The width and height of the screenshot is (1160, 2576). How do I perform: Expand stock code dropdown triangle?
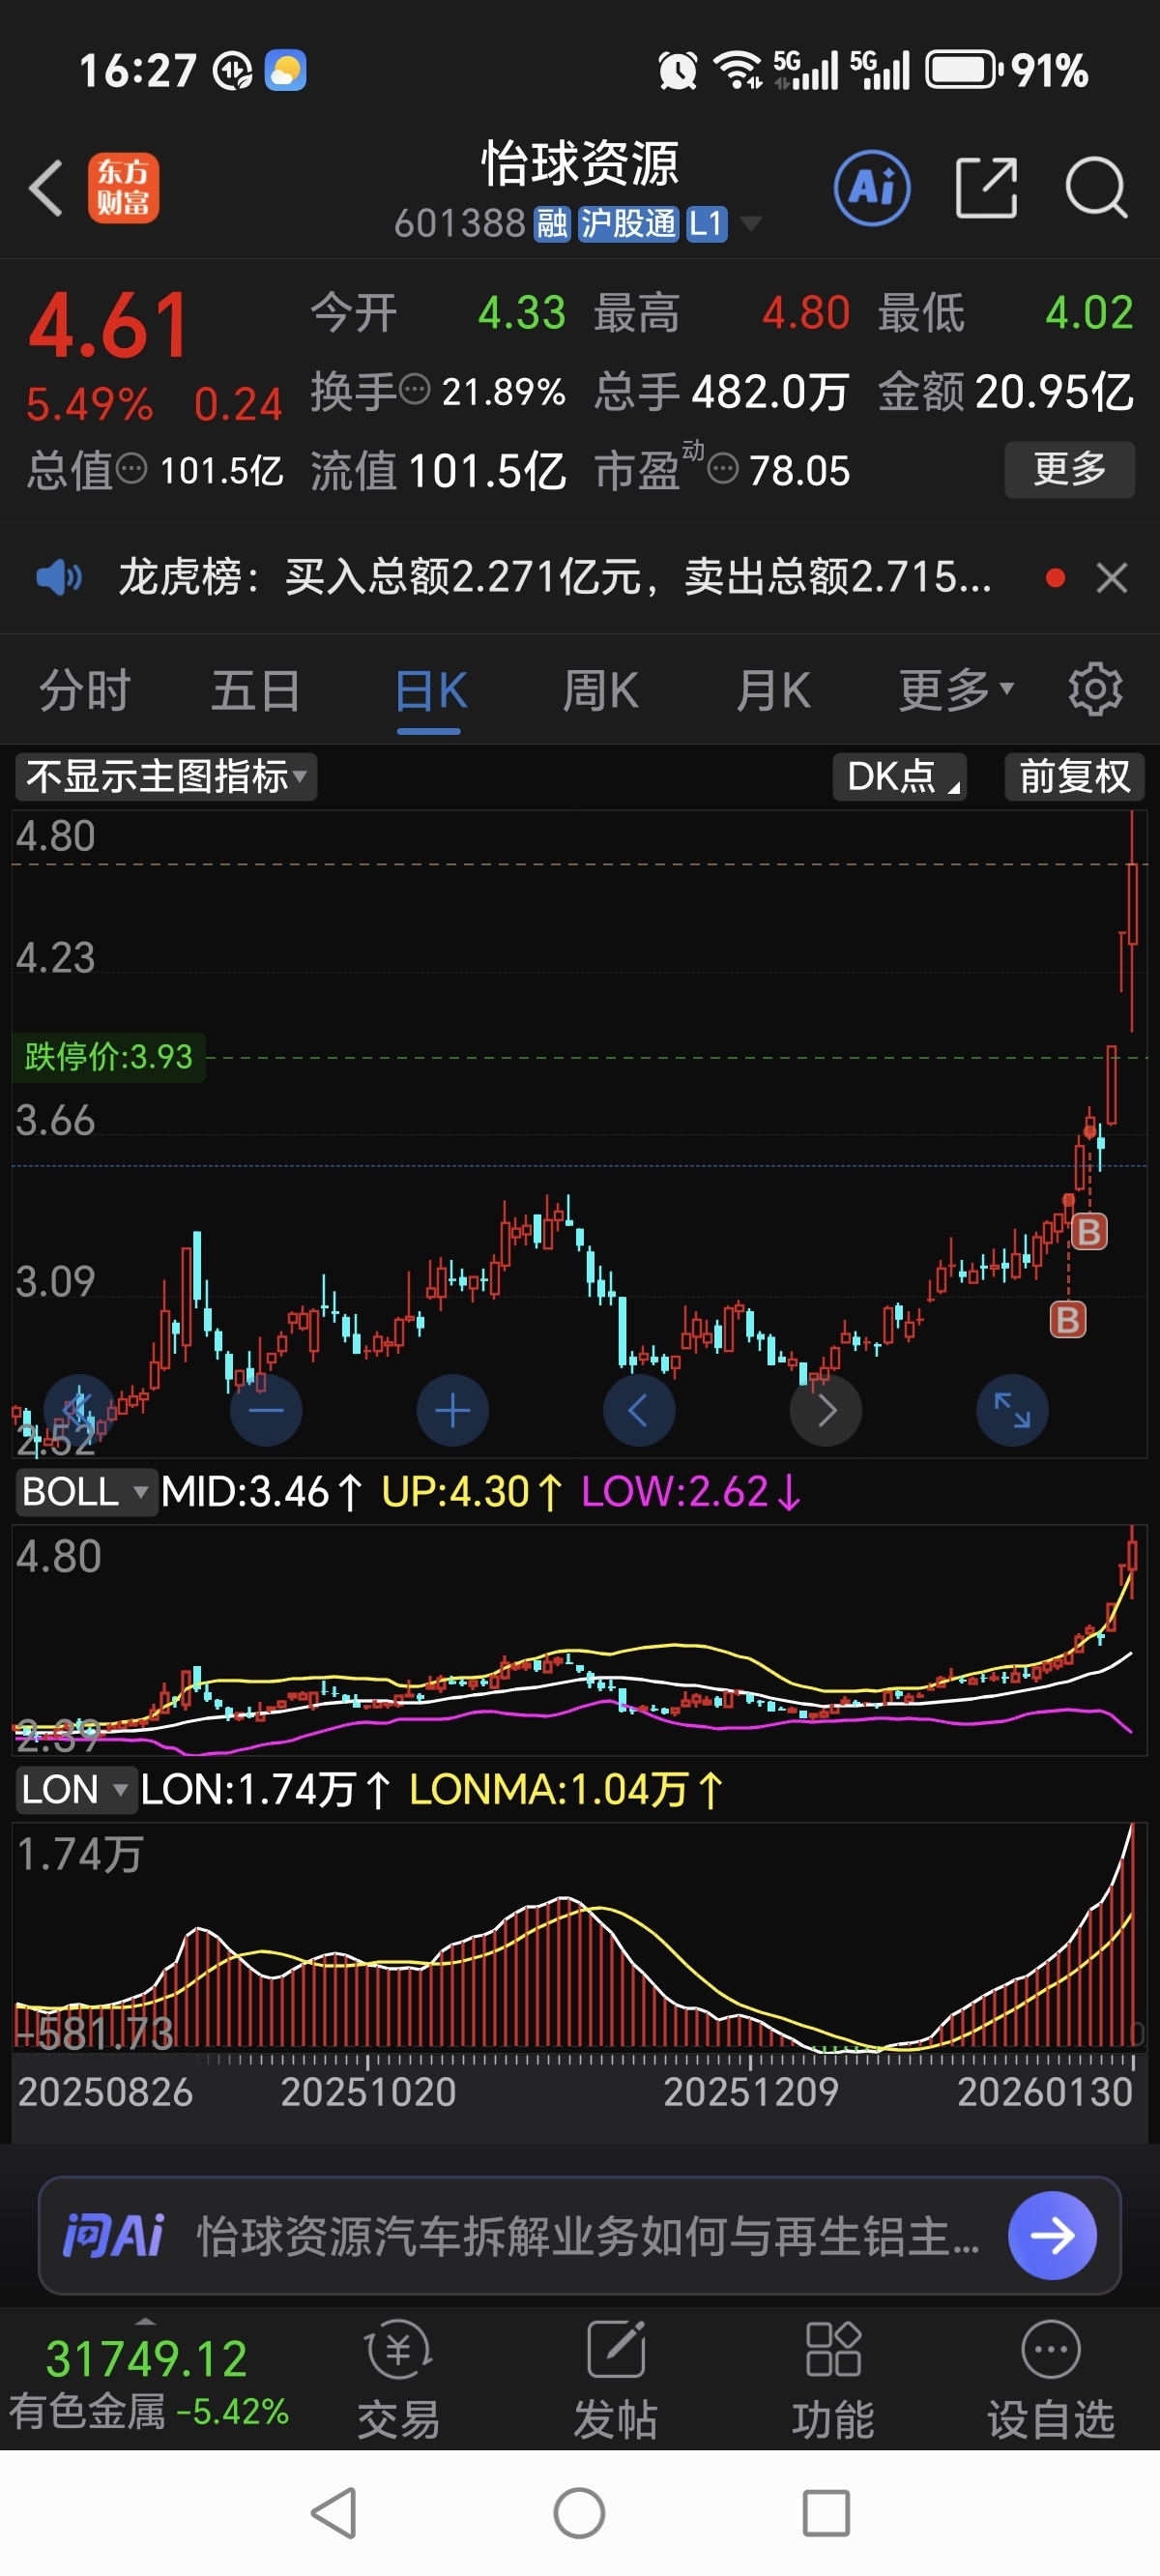pos(750,223)
